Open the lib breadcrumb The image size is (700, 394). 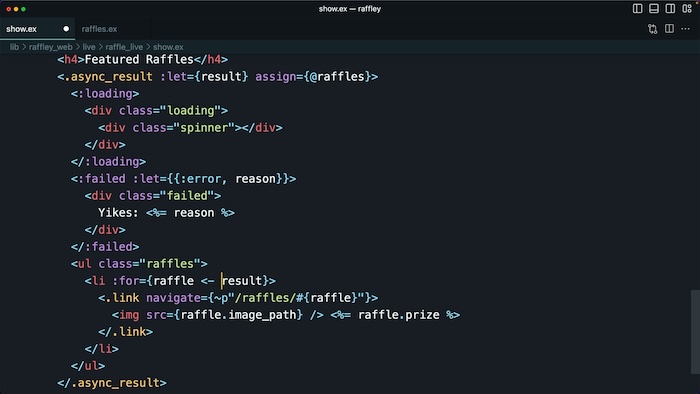[x=14, y=47]
